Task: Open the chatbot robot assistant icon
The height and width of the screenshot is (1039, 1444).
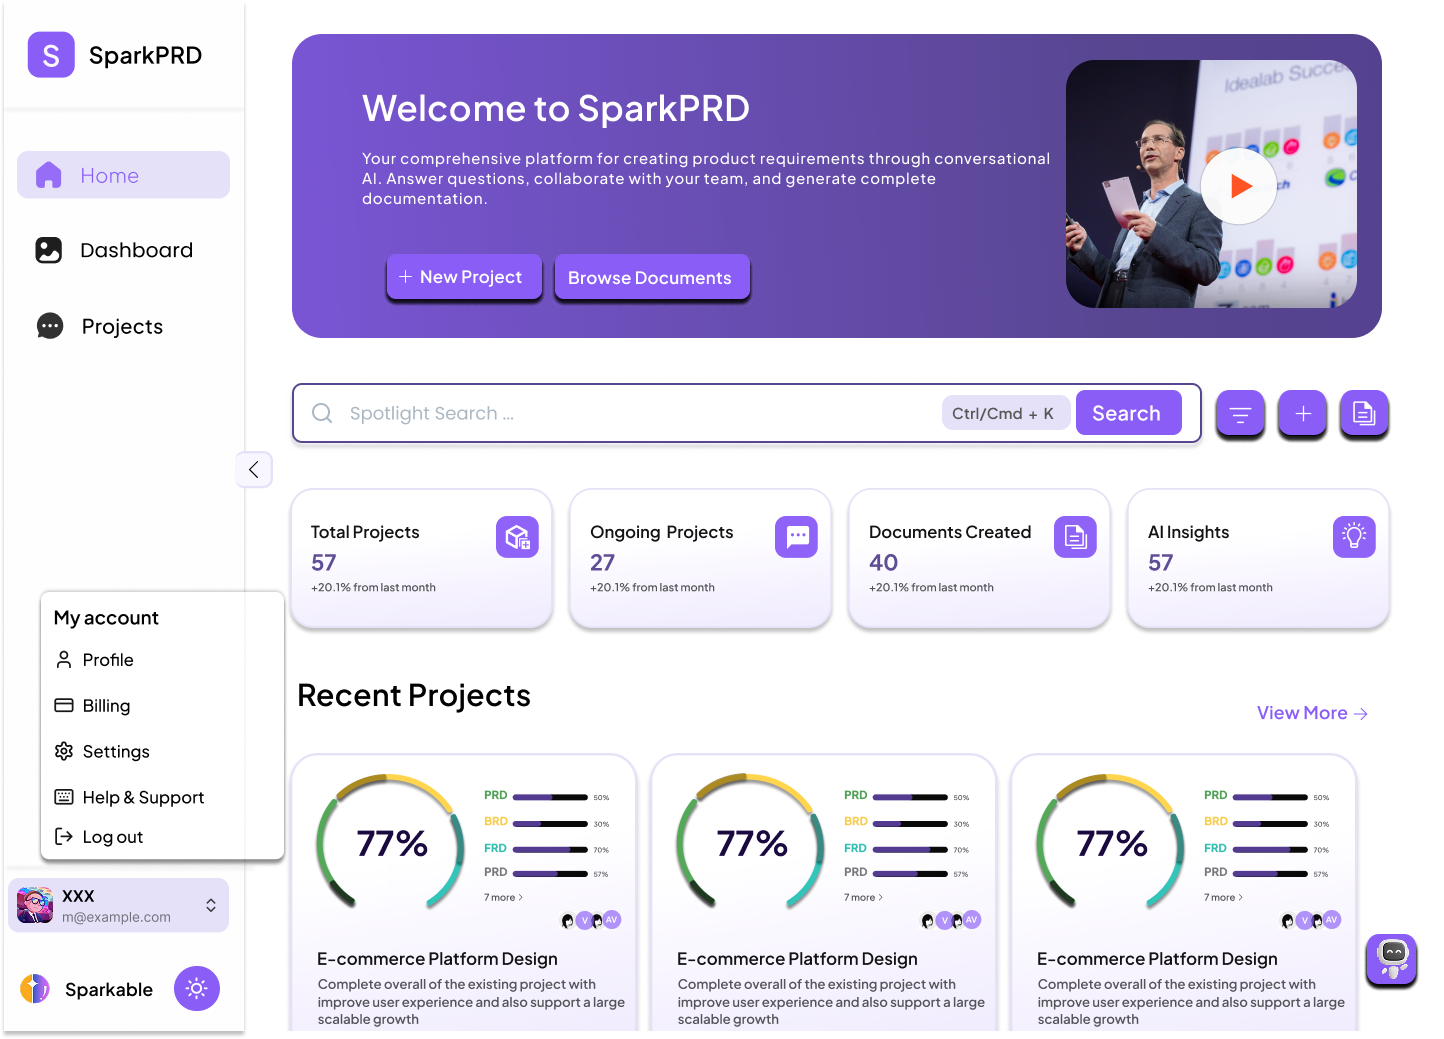Action: coord(1392,960)
